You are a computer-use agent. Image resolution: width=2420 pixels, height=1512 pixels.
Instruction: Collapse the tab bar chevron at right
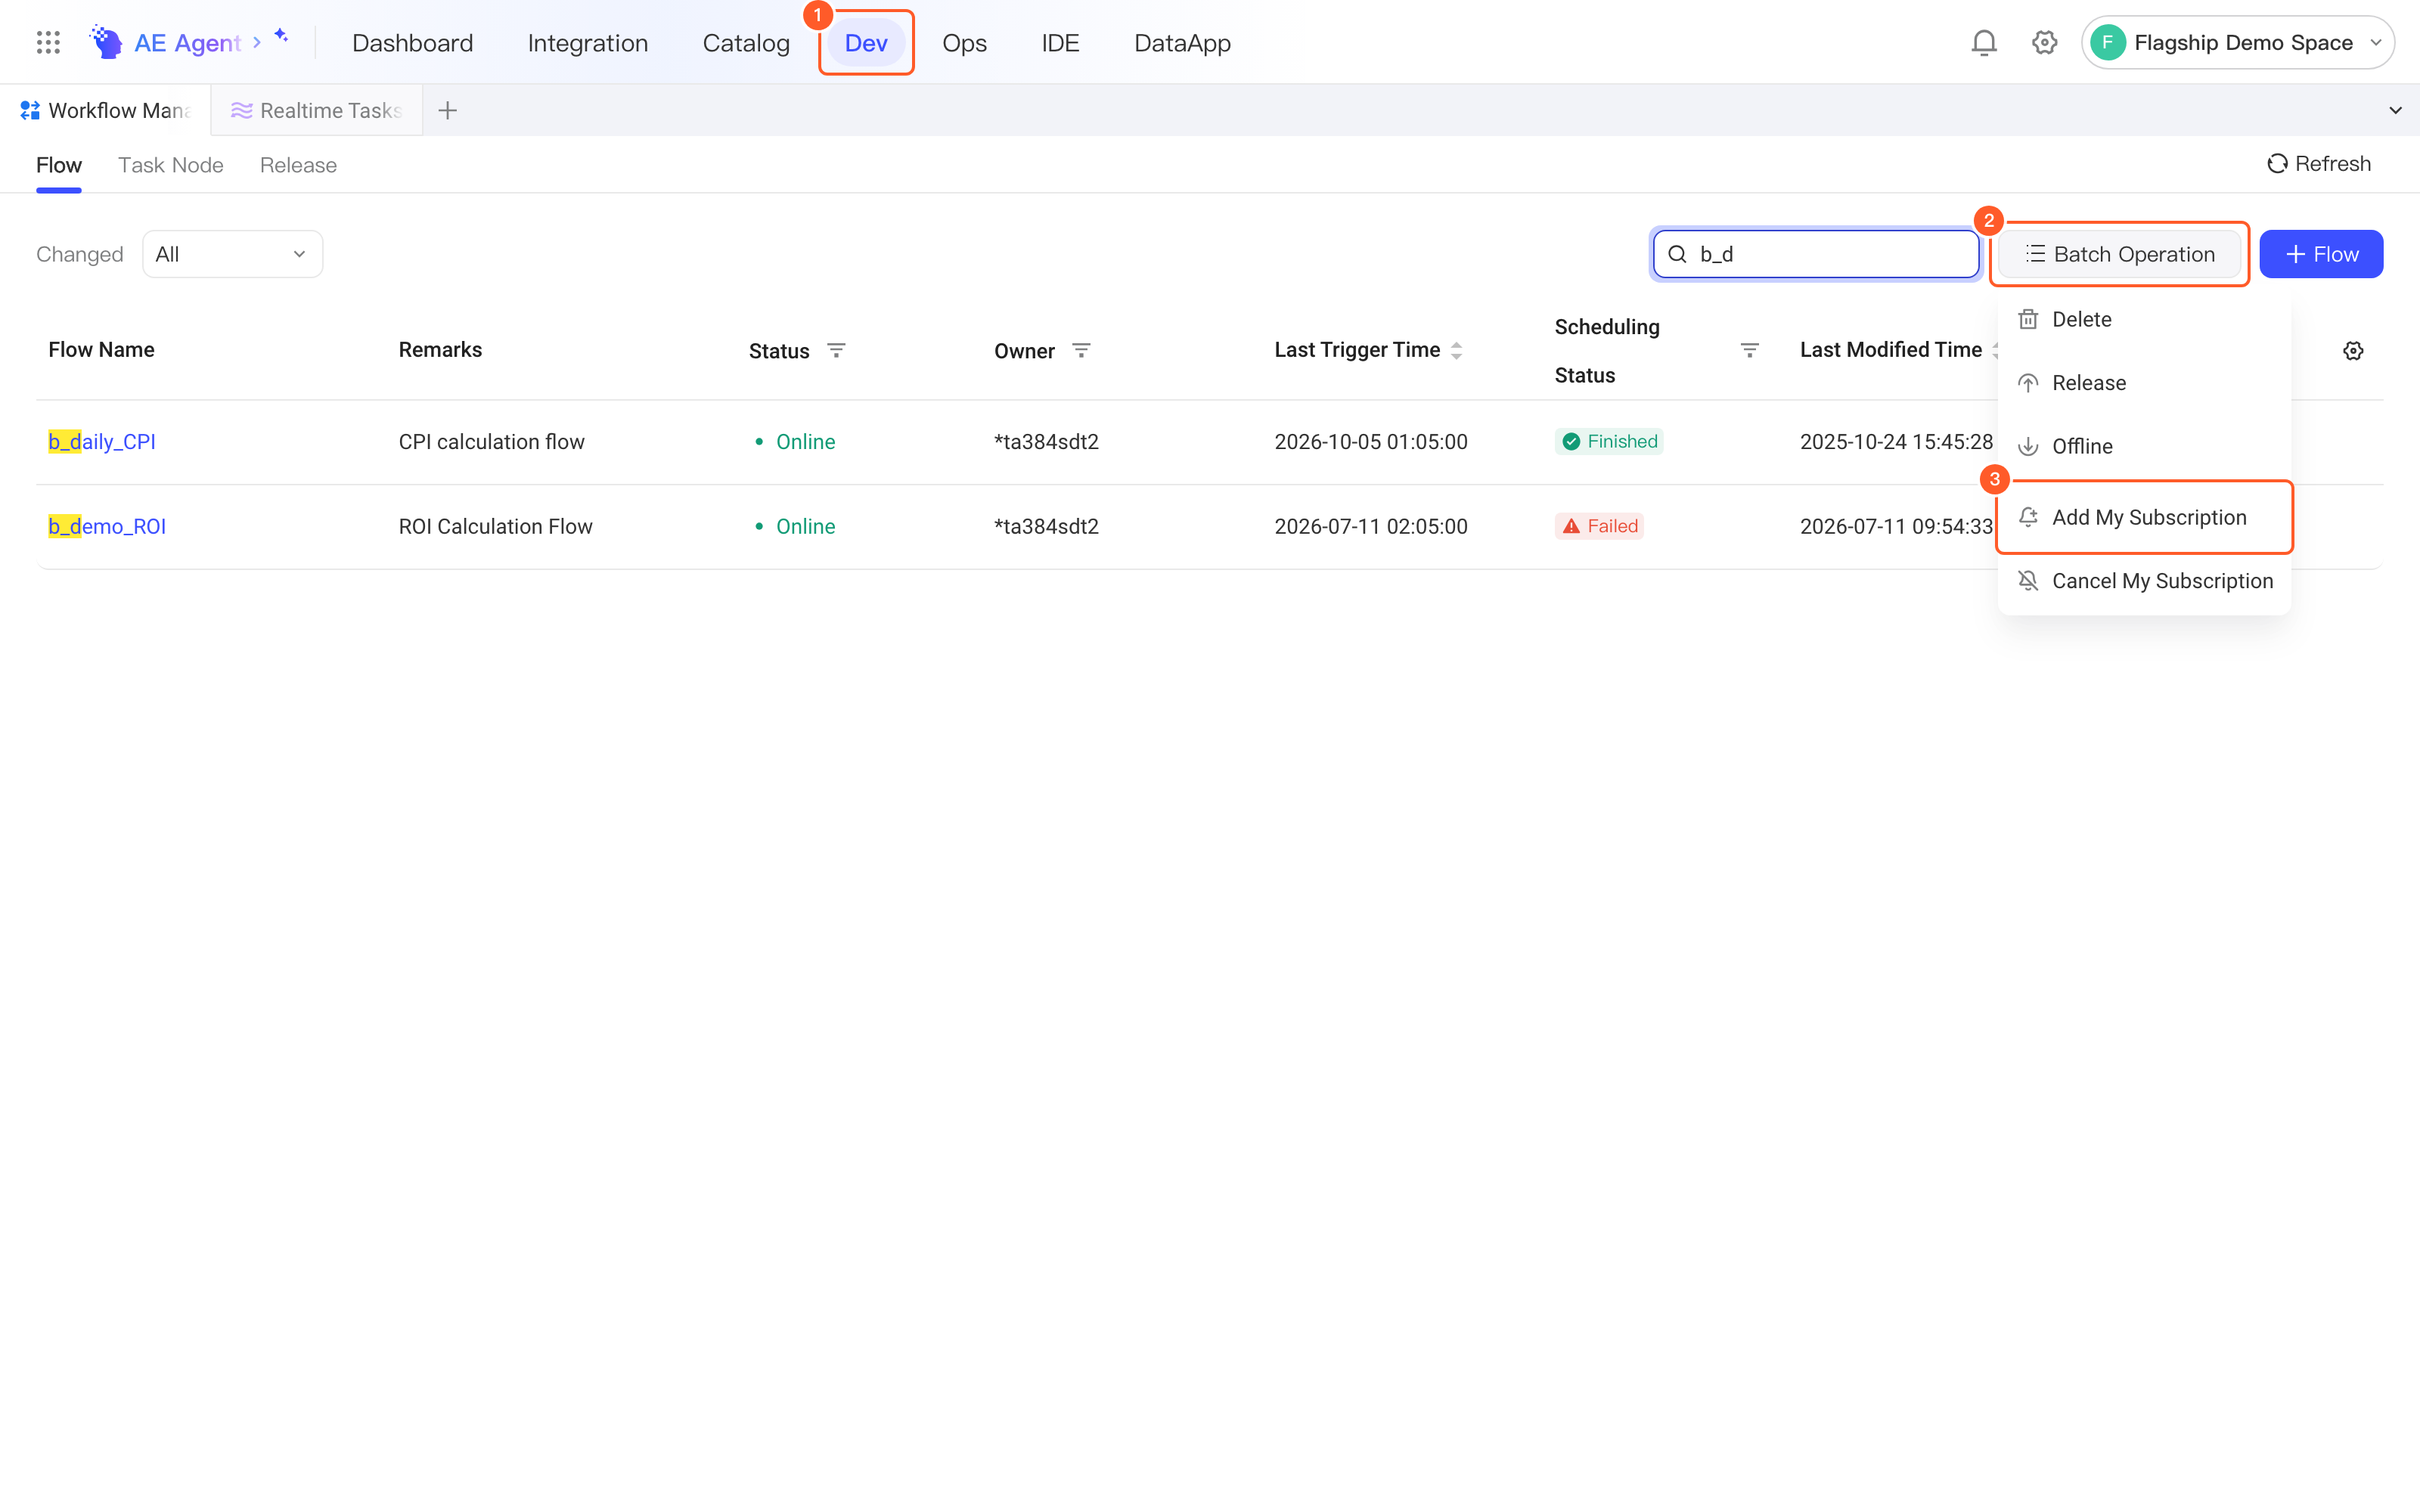(2395, 111)
